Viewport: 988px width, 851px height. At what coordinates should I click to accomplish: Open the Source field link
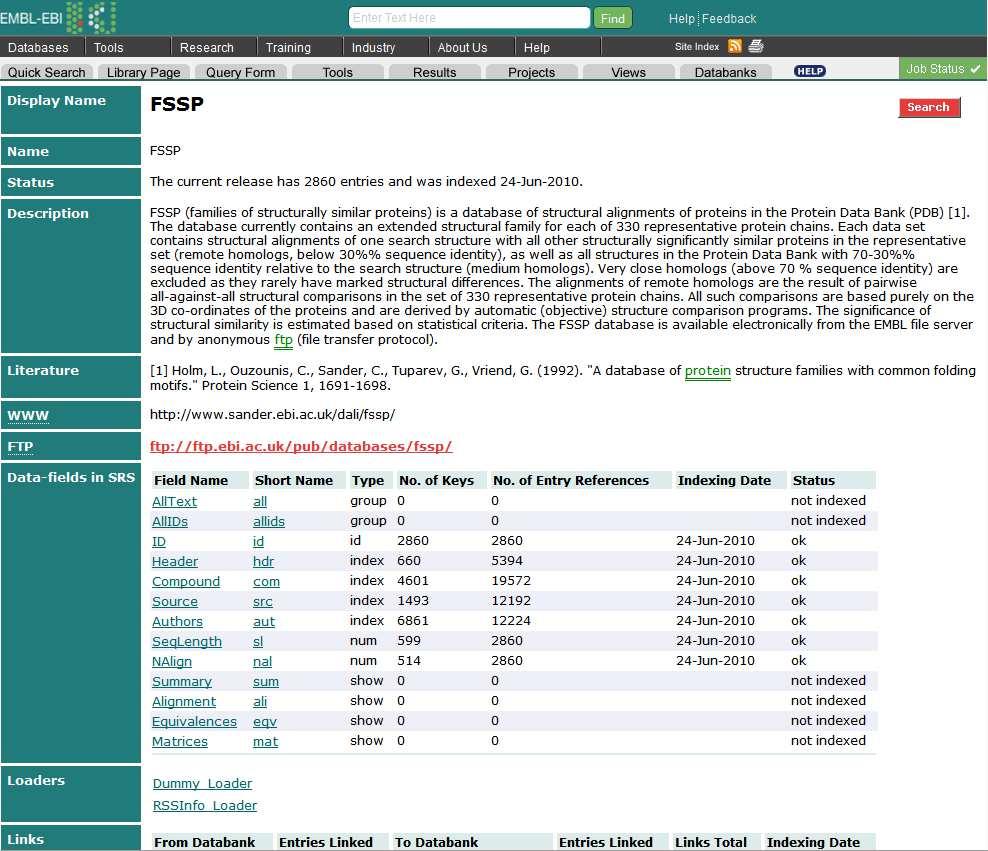click(x=175, y=602)
